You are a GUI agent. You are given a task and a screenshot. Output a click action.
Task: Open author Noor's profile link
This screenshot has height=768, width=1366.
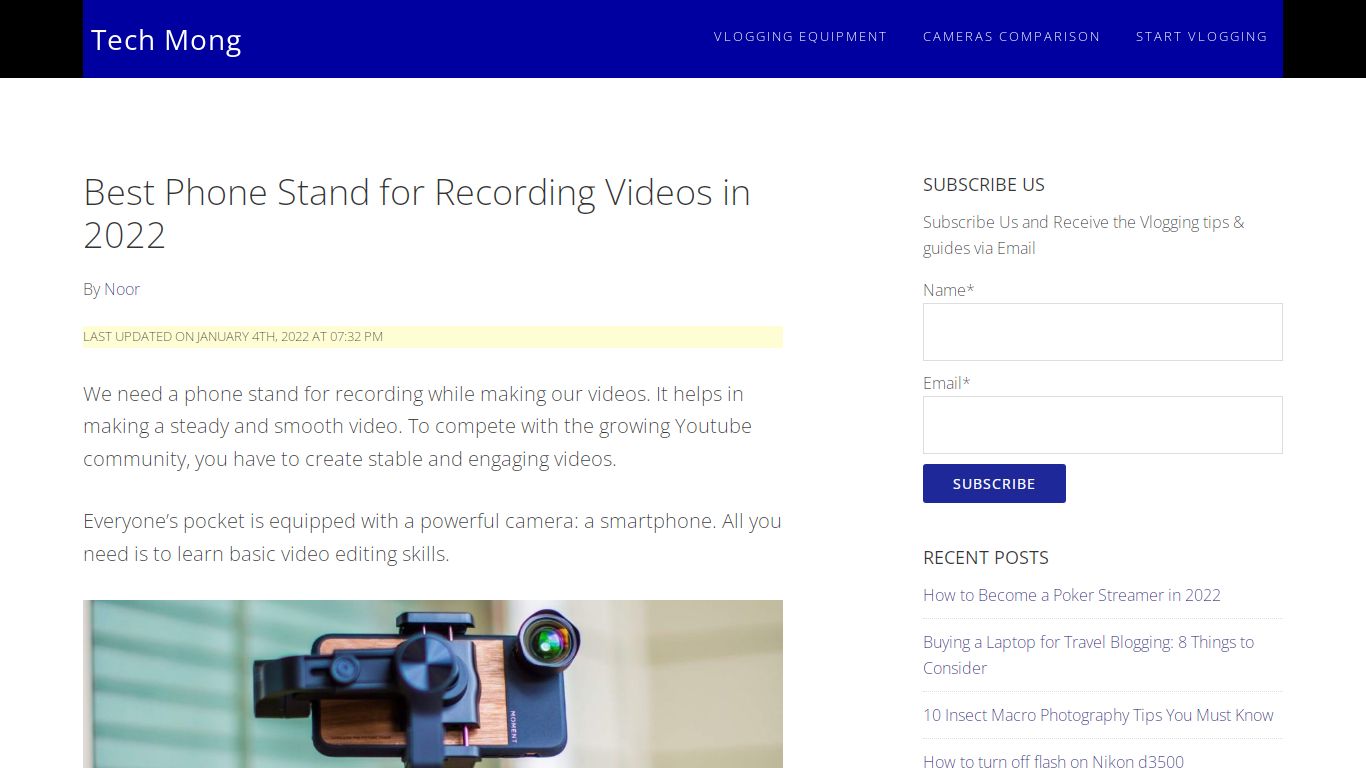[122, 289]
